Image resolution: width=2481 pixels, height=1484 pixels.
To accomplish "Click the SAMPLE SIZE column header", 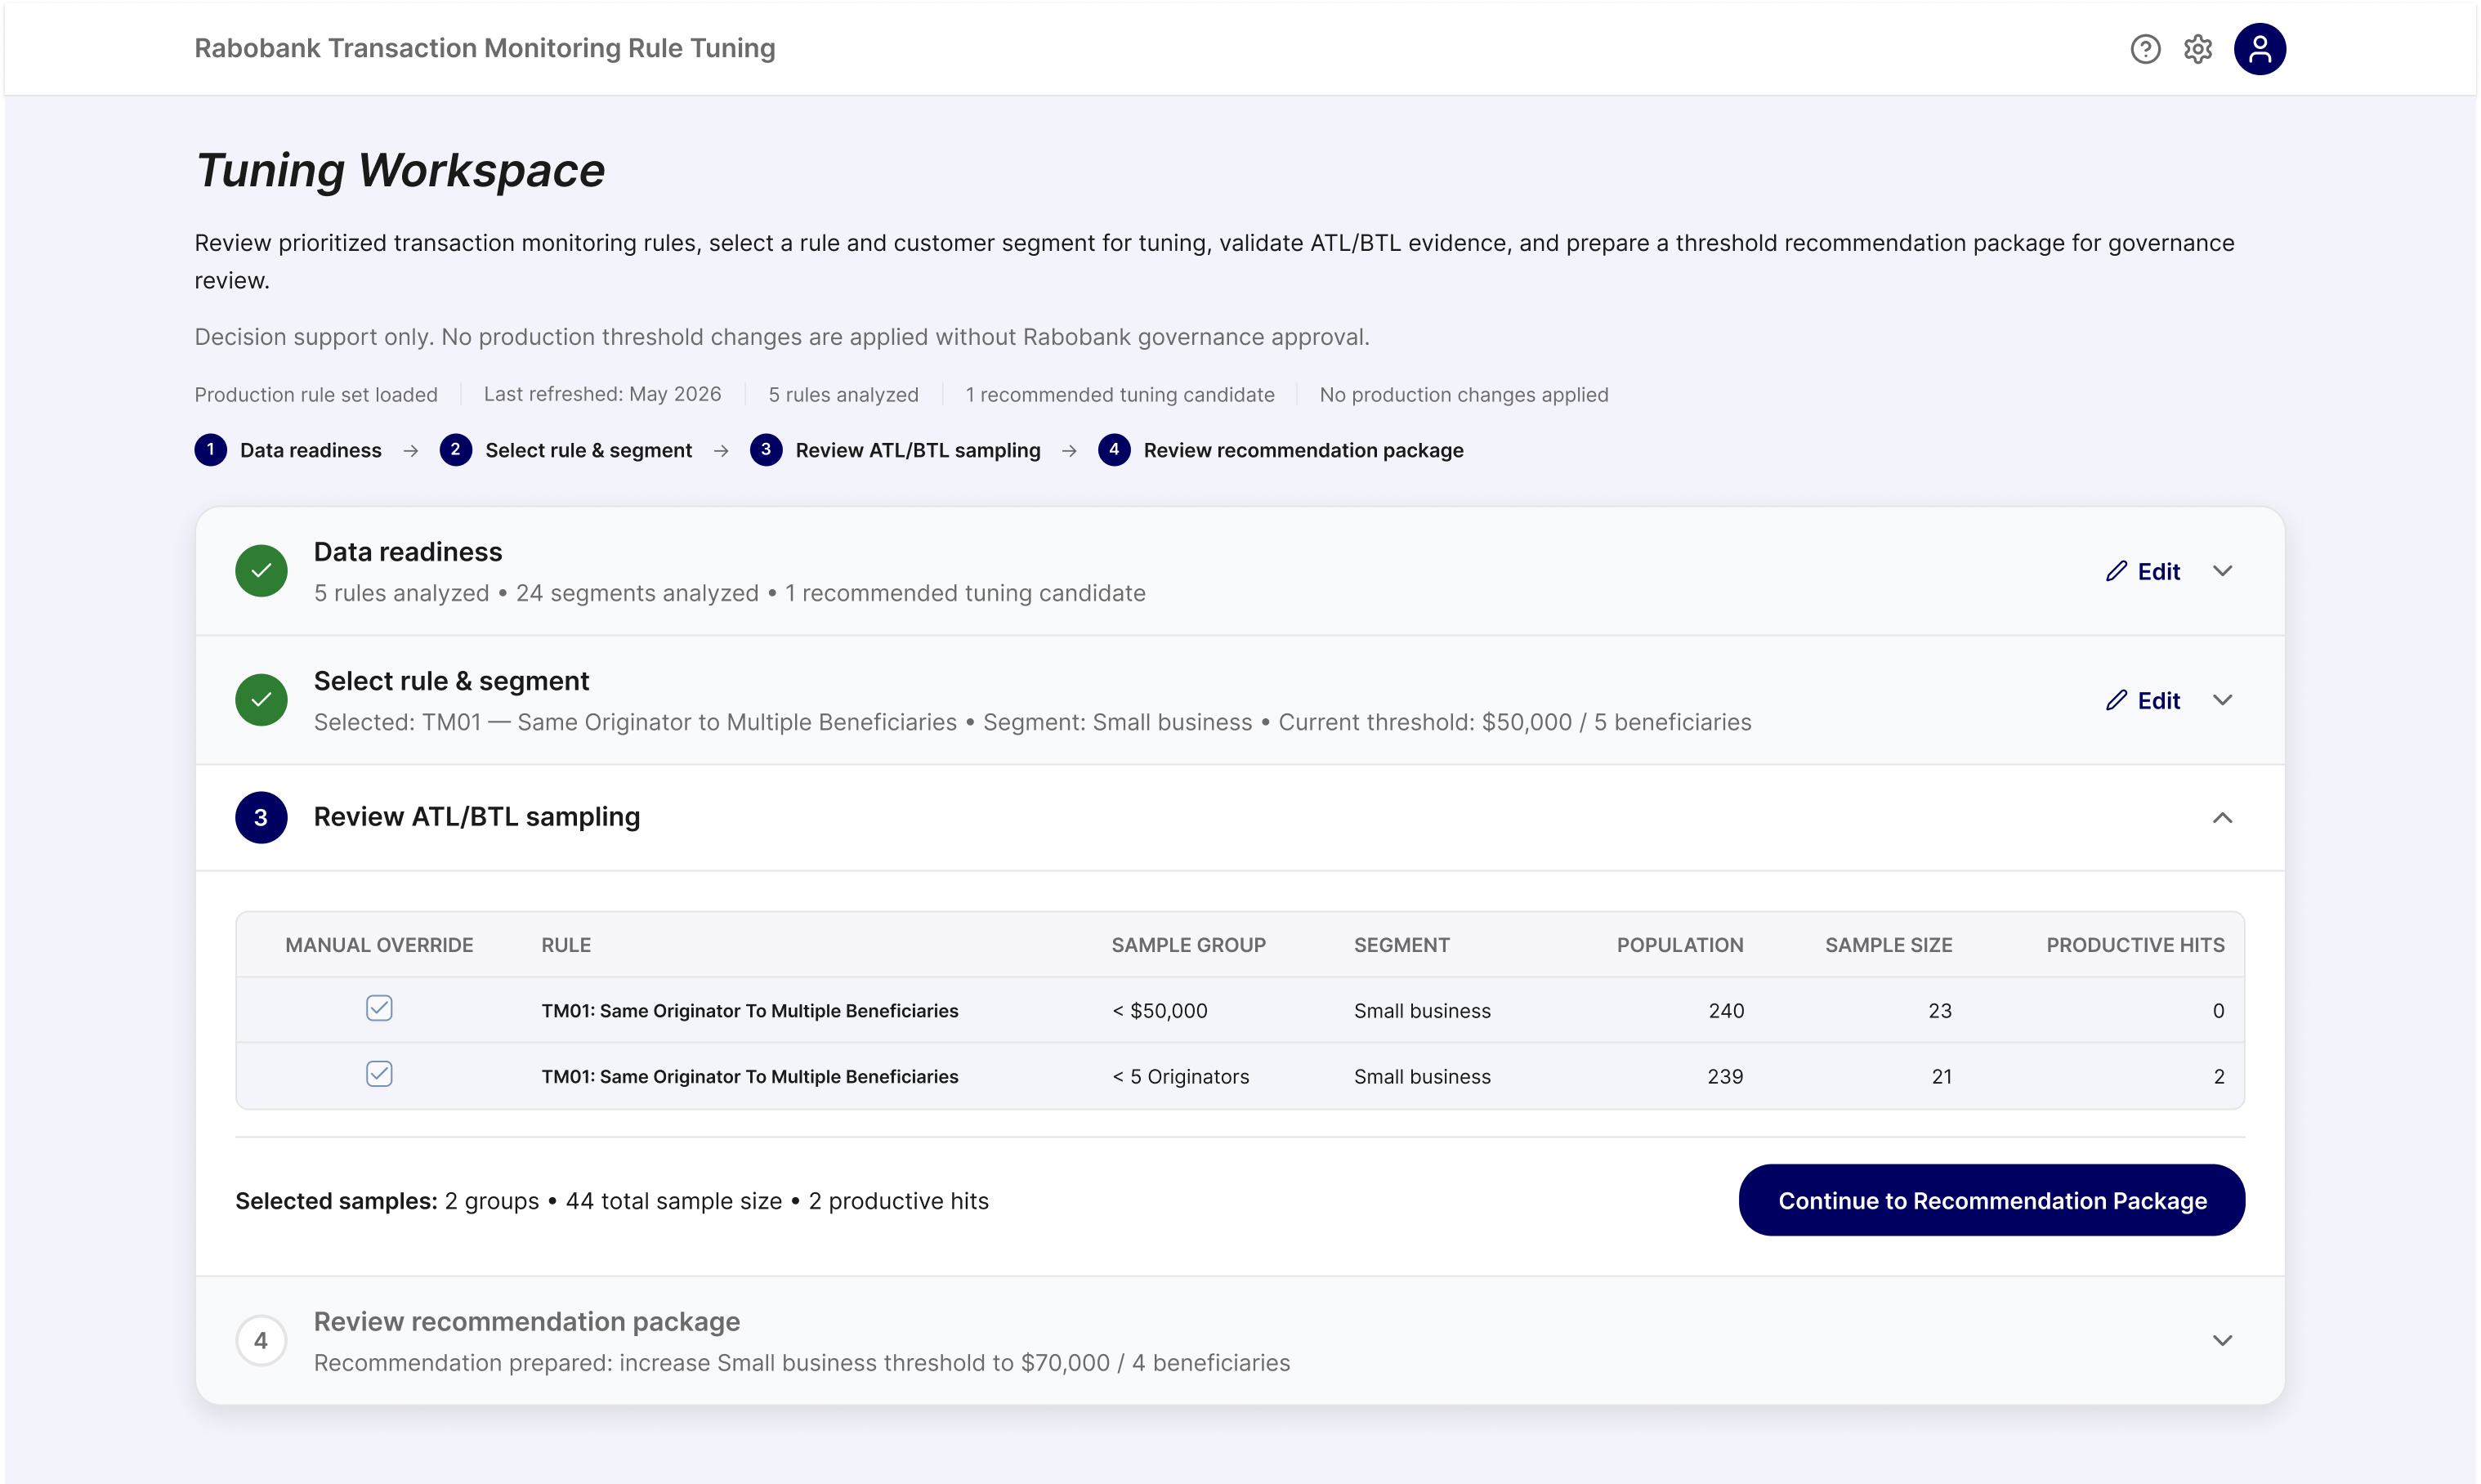I will click(1888, 945).
